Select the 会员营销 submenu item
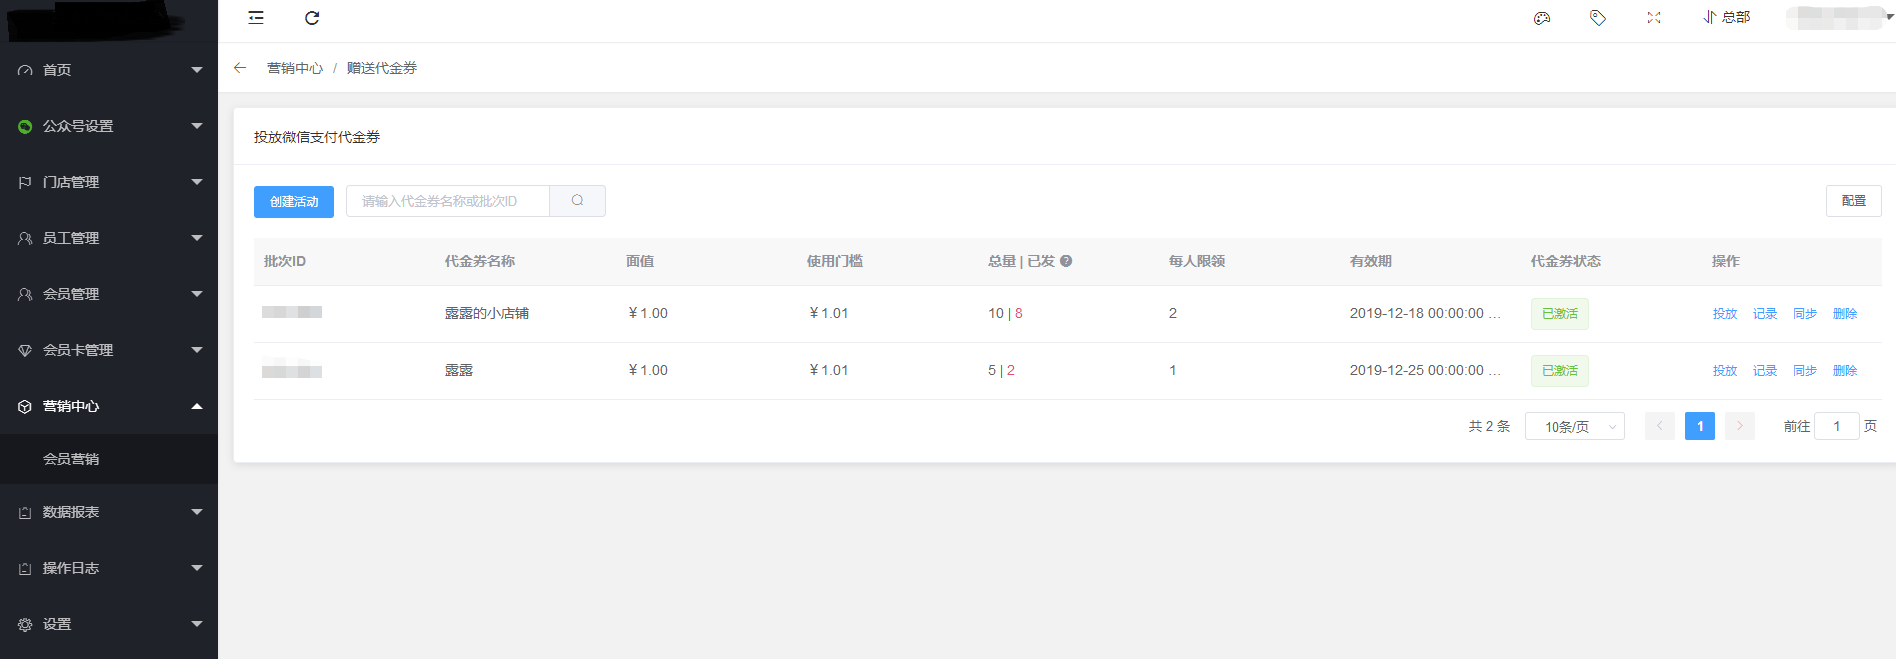This screenshot has width=1896, height=659. pos(109,459)
